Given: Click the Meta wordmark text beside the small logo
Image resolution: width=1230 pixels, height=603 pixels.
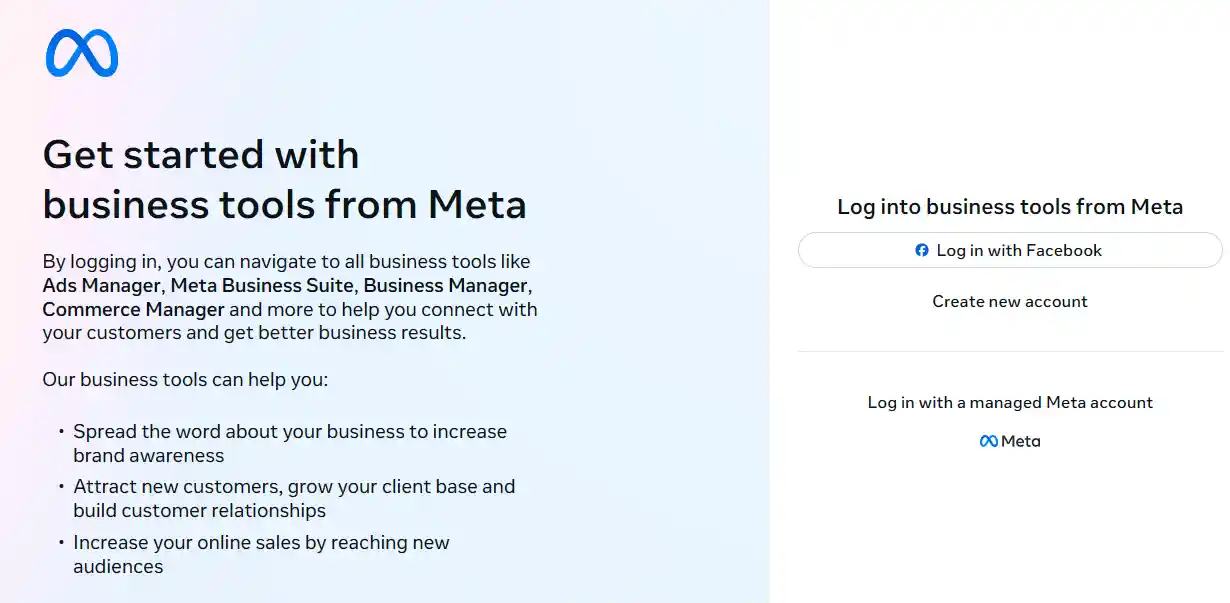Looking at the screenshot, I should pyautogui.click(x=1021, y=441).
